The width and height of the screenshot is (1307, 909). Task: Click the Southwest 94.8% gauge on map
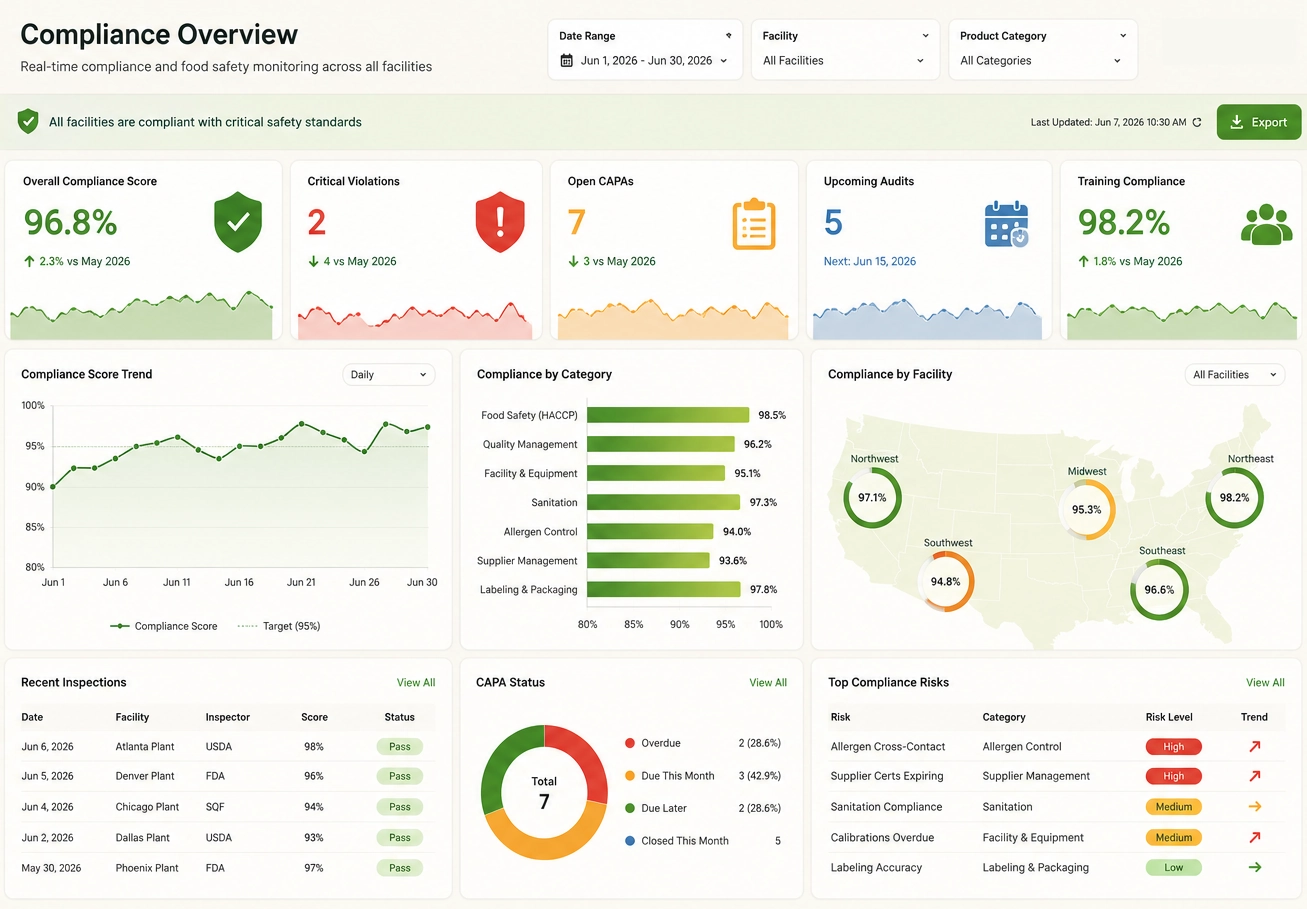[945, 581]
